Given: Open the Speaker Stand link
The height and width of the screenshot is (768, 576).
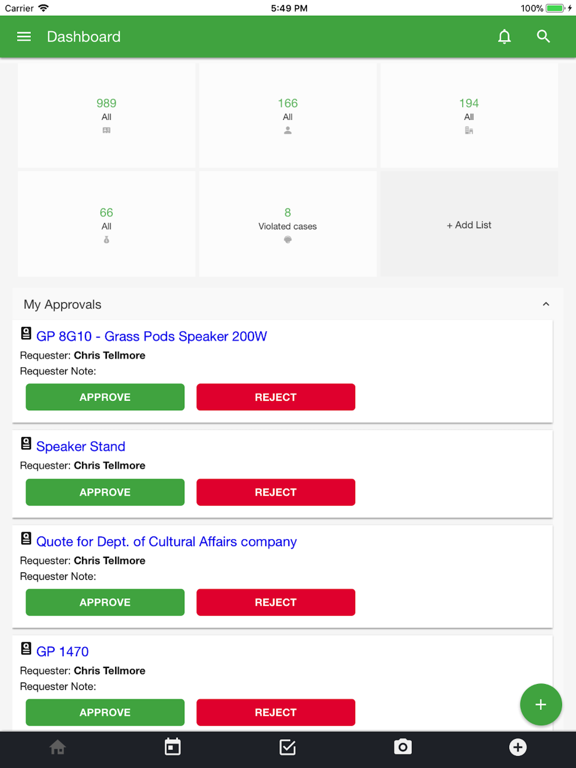Looking at the screenshot, I should (81, 446).
